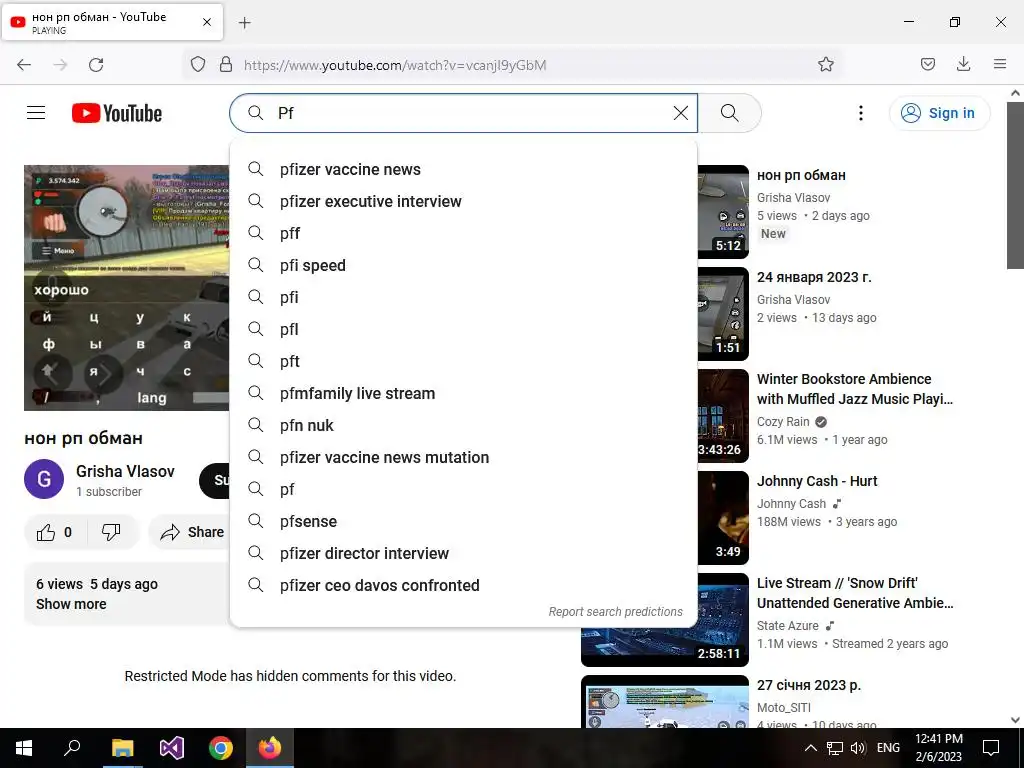Image resolution: width=1024 pixels, height=768 pixels.
Task: Open Johnny Cash - Hurt video
Action: (x=817, y=481)
